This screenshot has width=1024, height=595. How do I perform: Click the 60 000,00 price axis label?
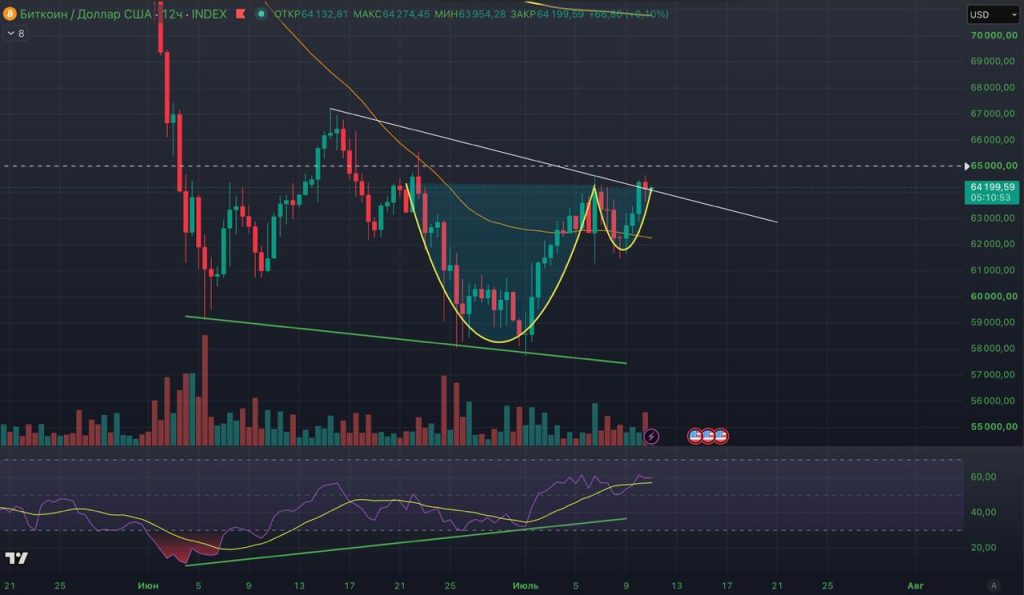point(993,296)
